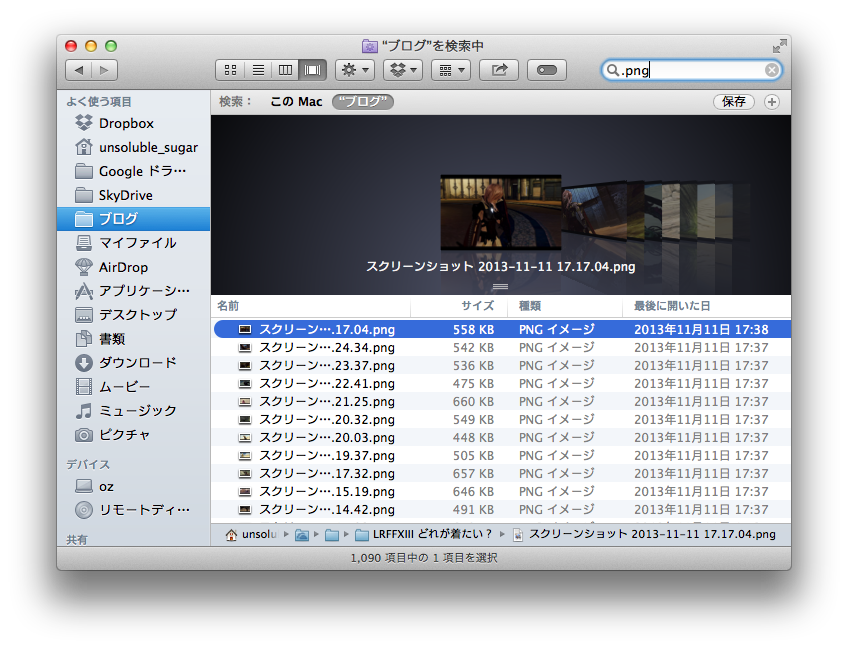Click the Cover Flow resize handle
Image resolution: width=848 pixels, height=649 pixels.
coord(499,286)
